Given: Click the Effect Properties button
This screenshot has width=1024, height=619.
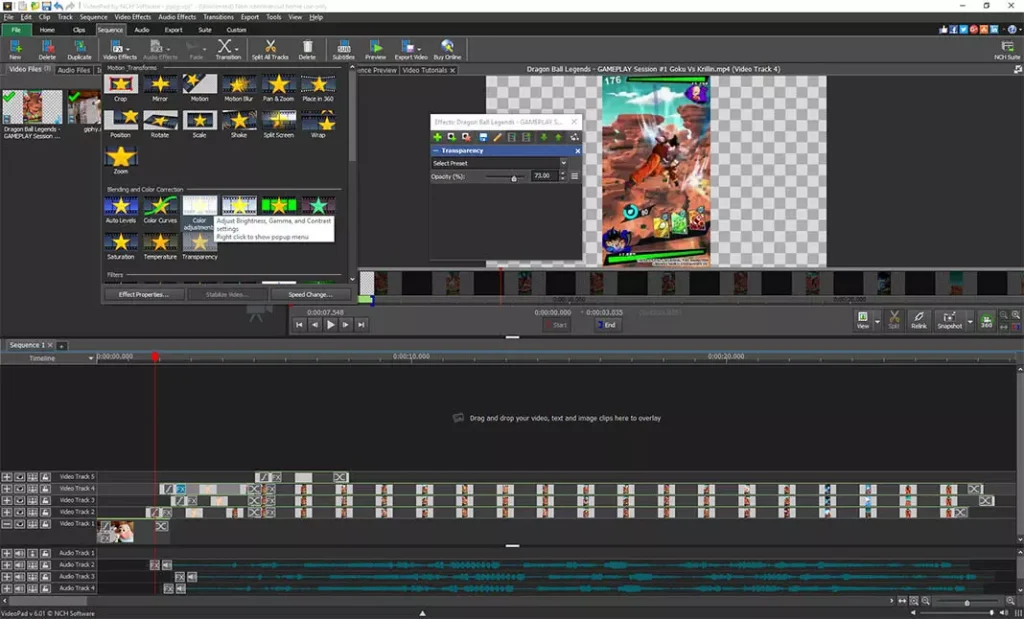Looking at the screenshot, I should [144, 295].
